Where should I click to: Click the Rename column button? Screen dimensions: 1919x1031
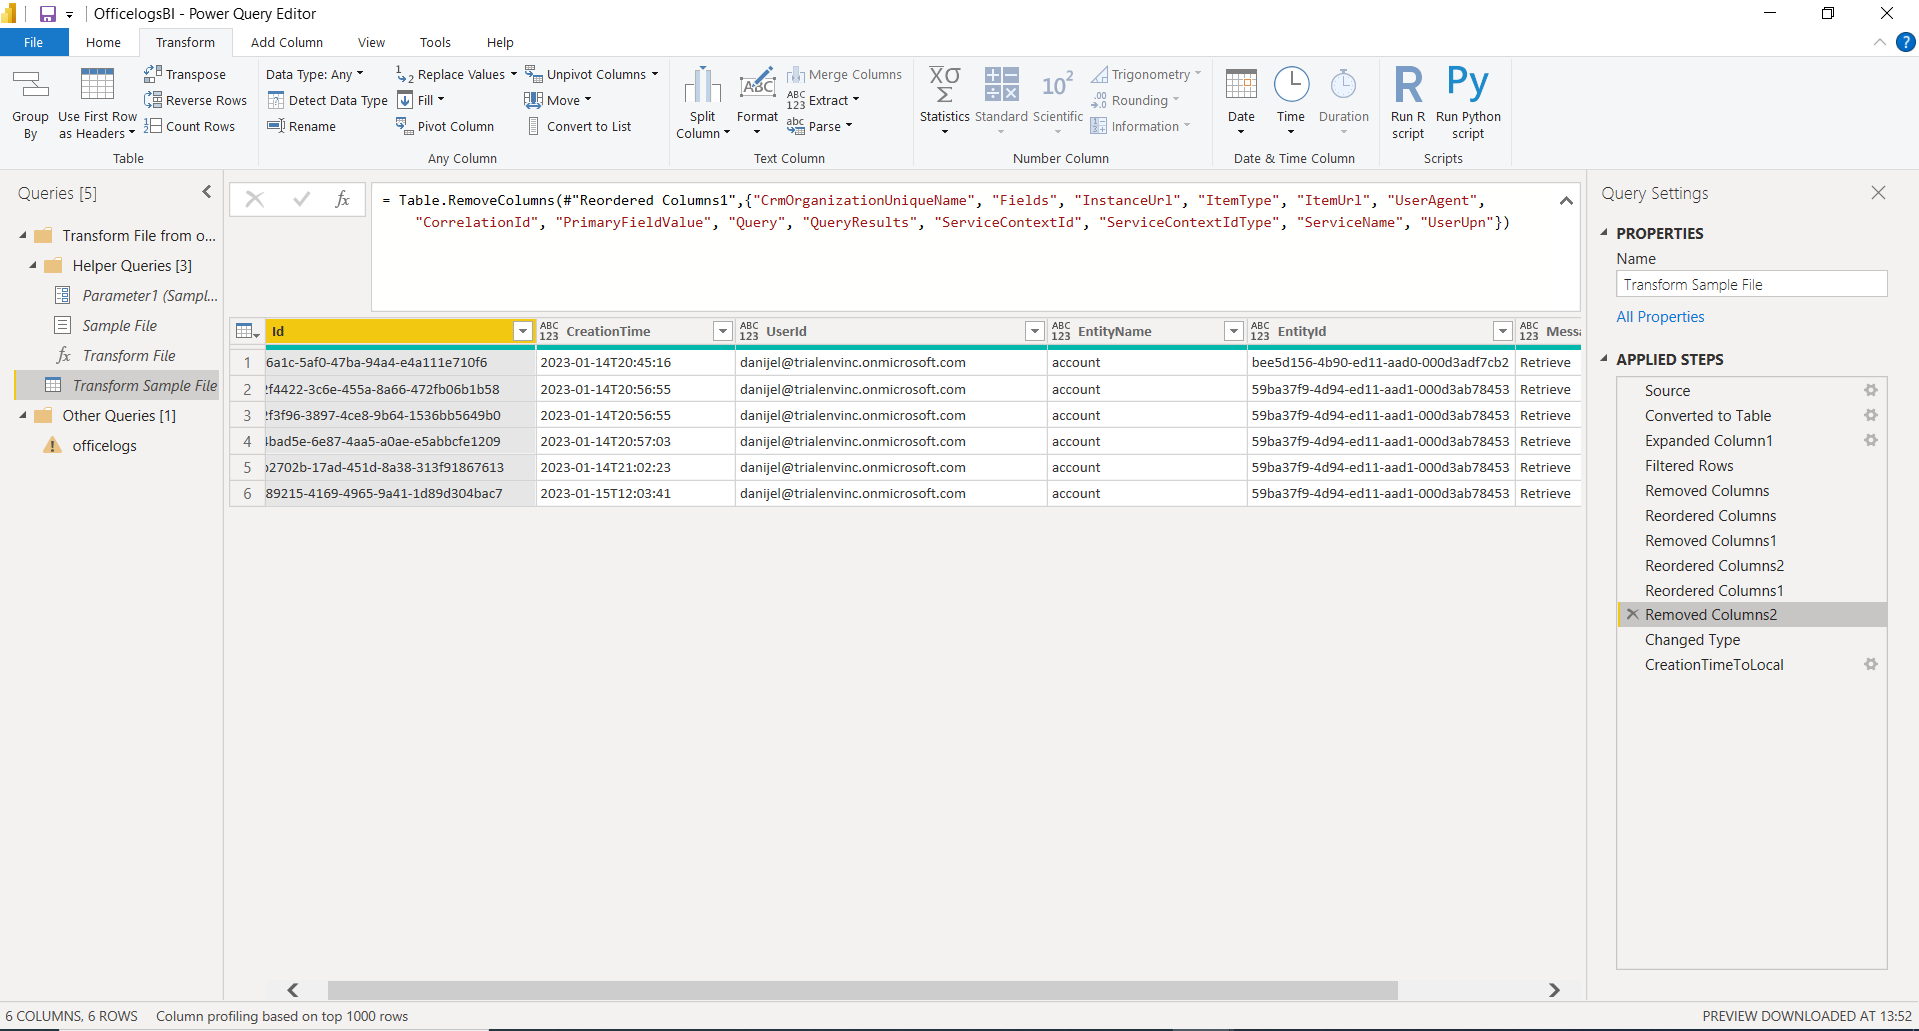click(301, 126)
